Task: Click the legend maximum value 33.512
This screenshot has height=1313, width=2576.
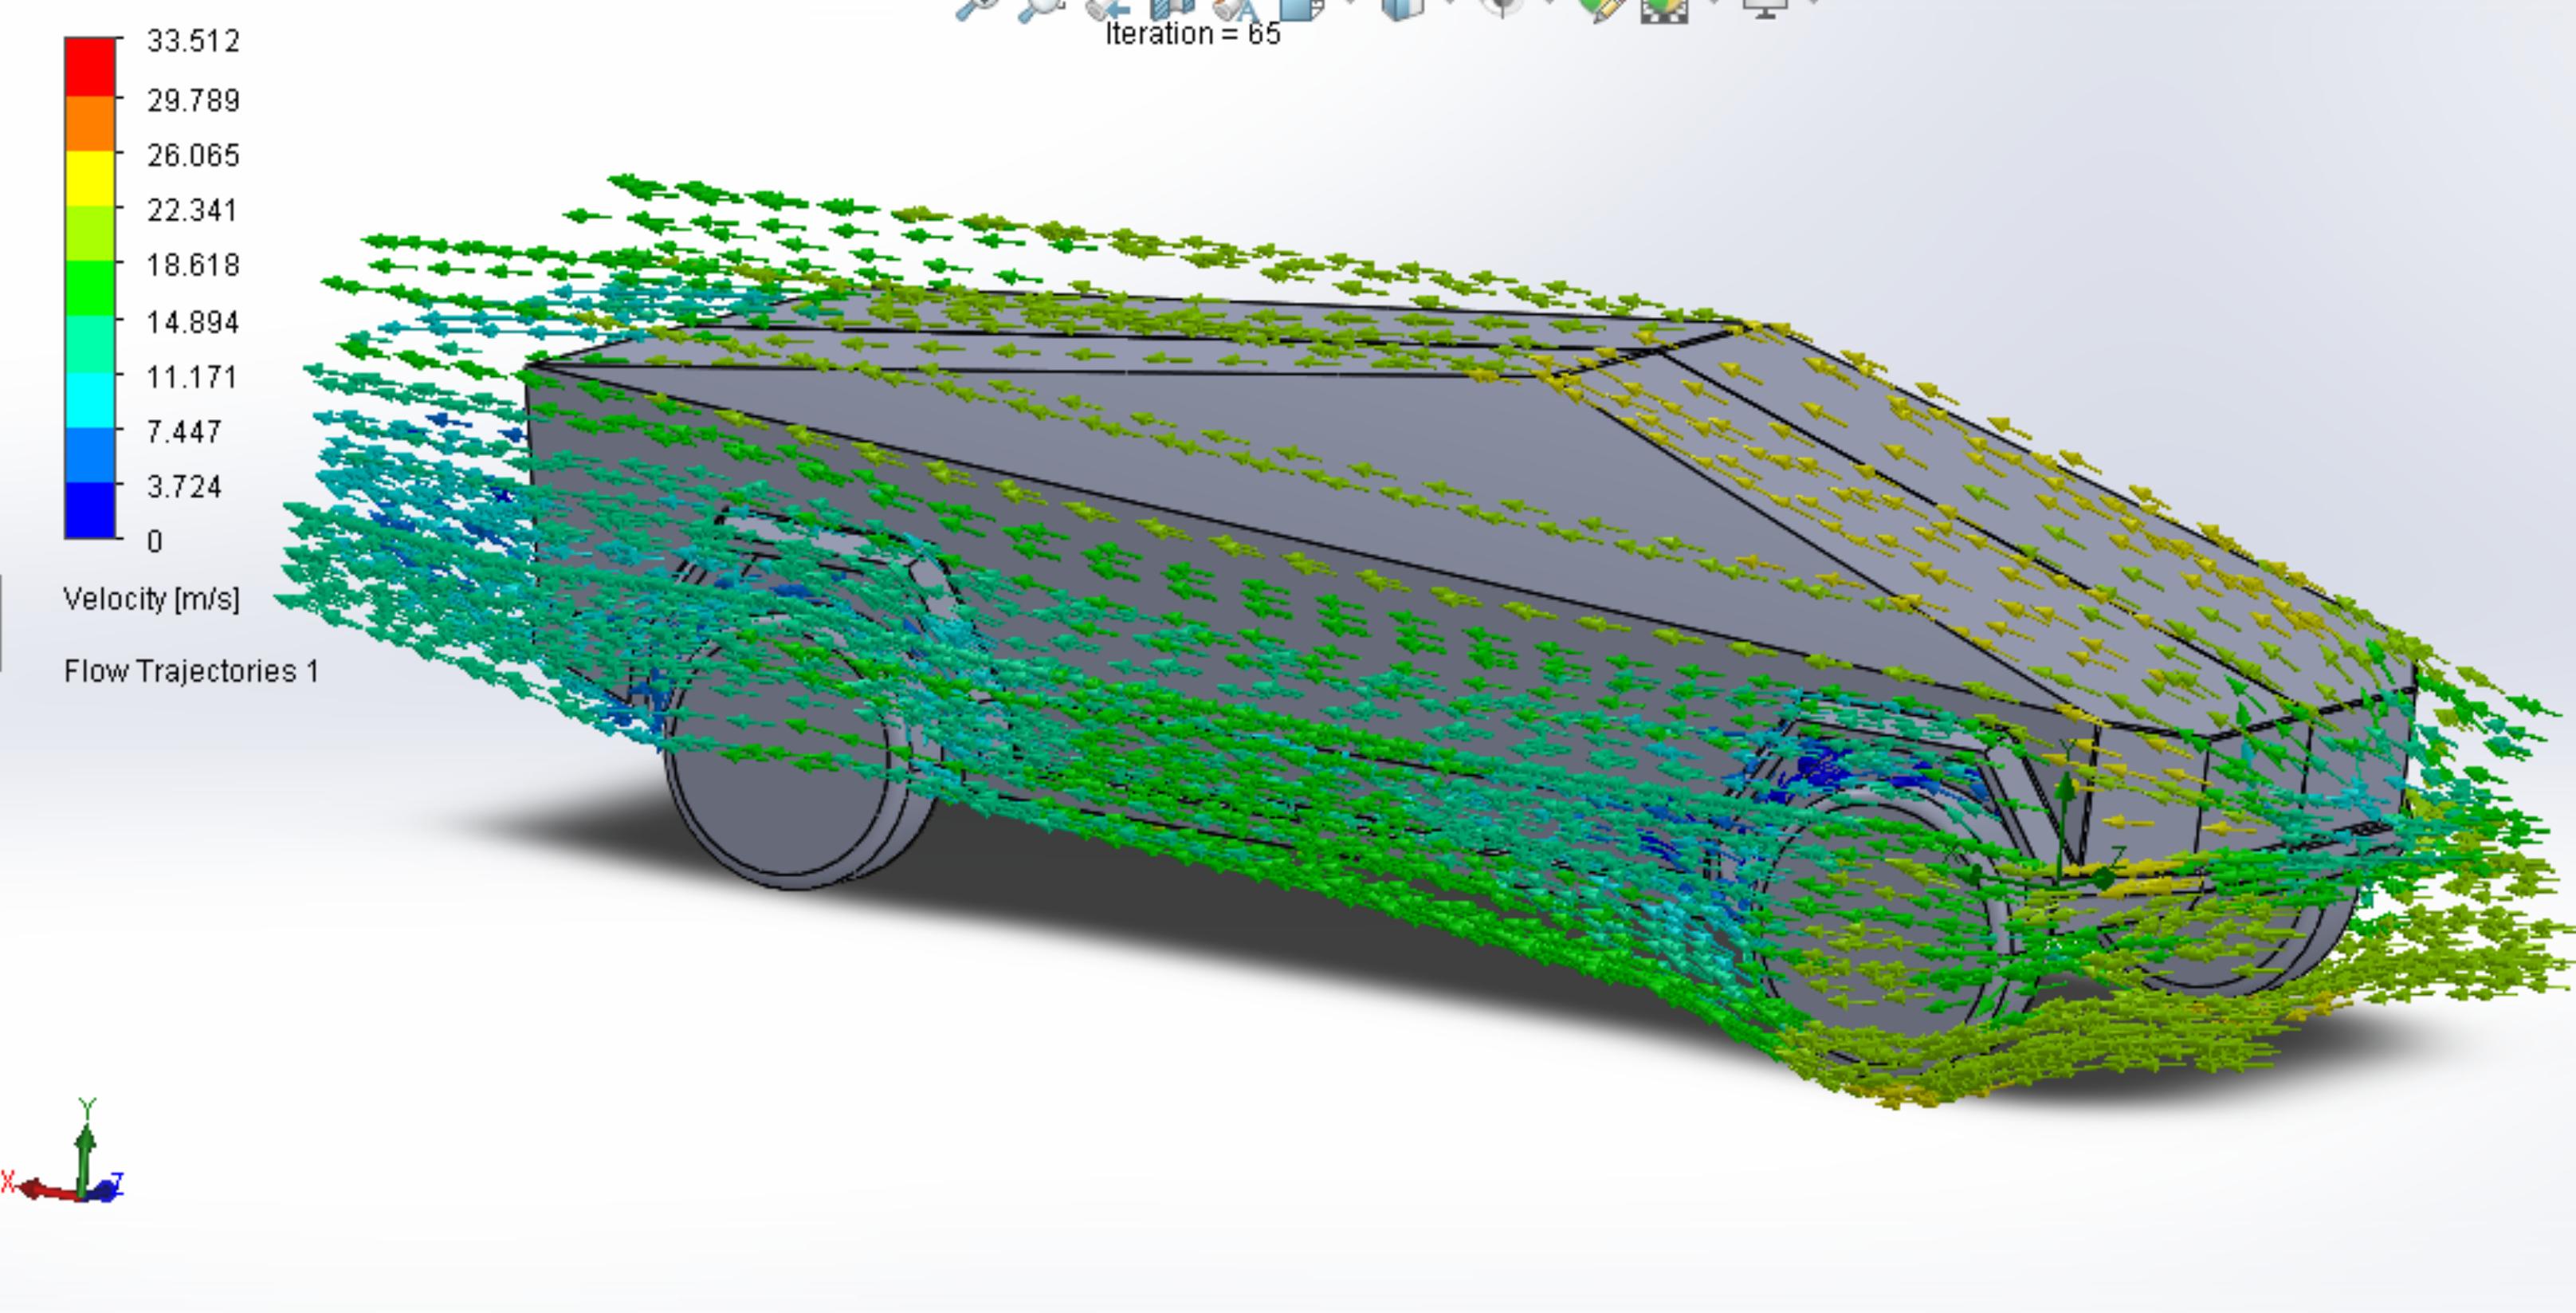Action: tap(193, 41)
